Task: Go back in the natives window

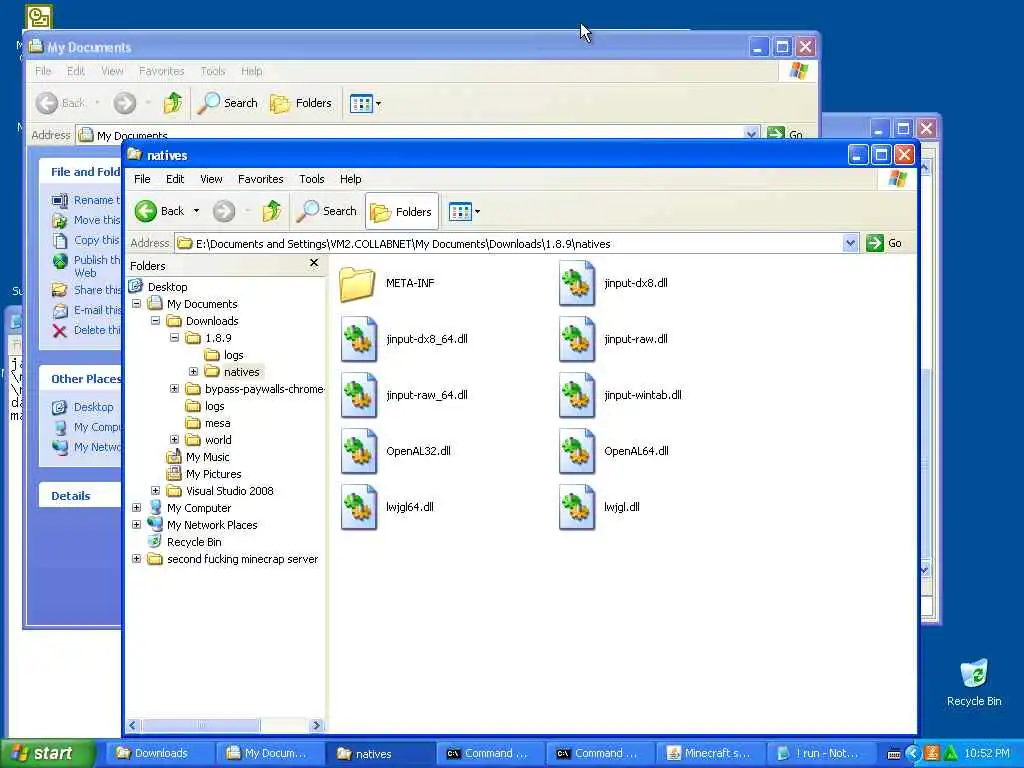Action: 160,211
